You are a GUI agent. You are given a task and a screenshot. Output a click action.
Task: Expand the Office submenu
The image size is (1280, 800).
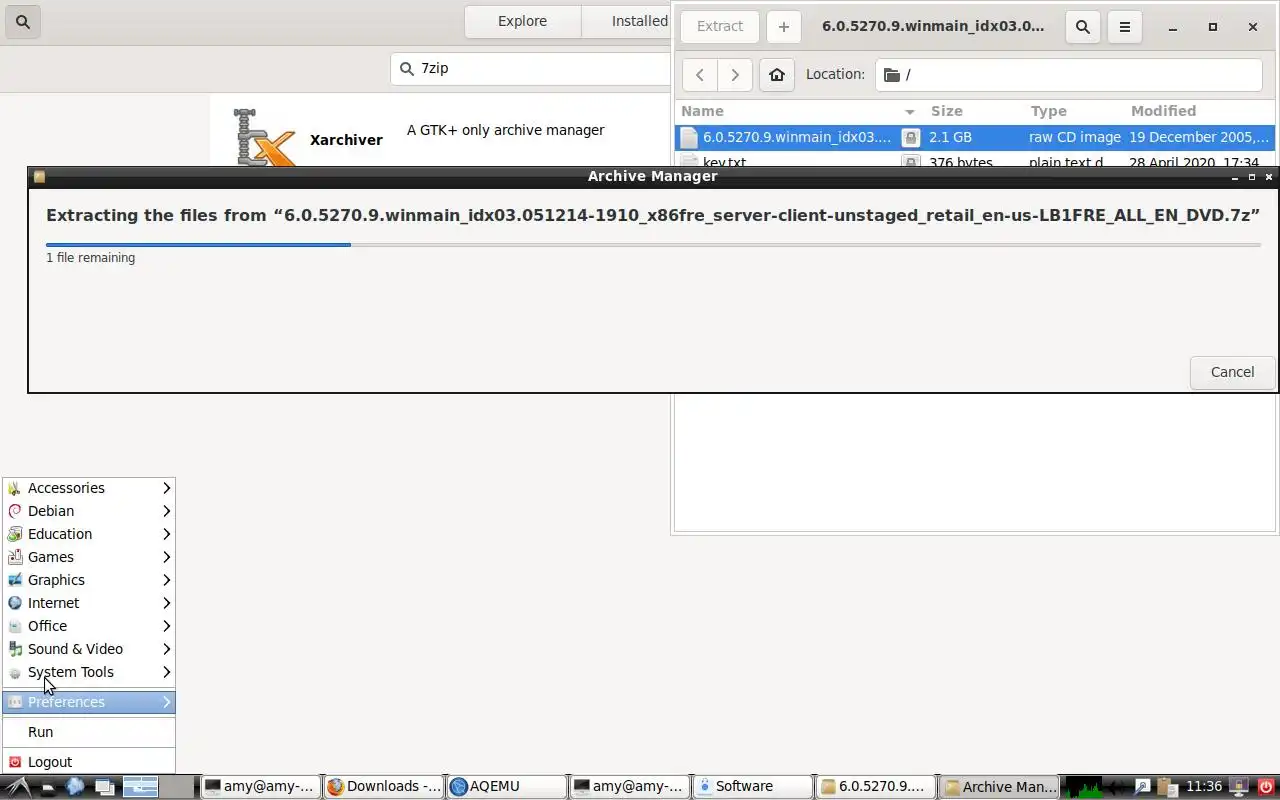[x=89, y=626]
